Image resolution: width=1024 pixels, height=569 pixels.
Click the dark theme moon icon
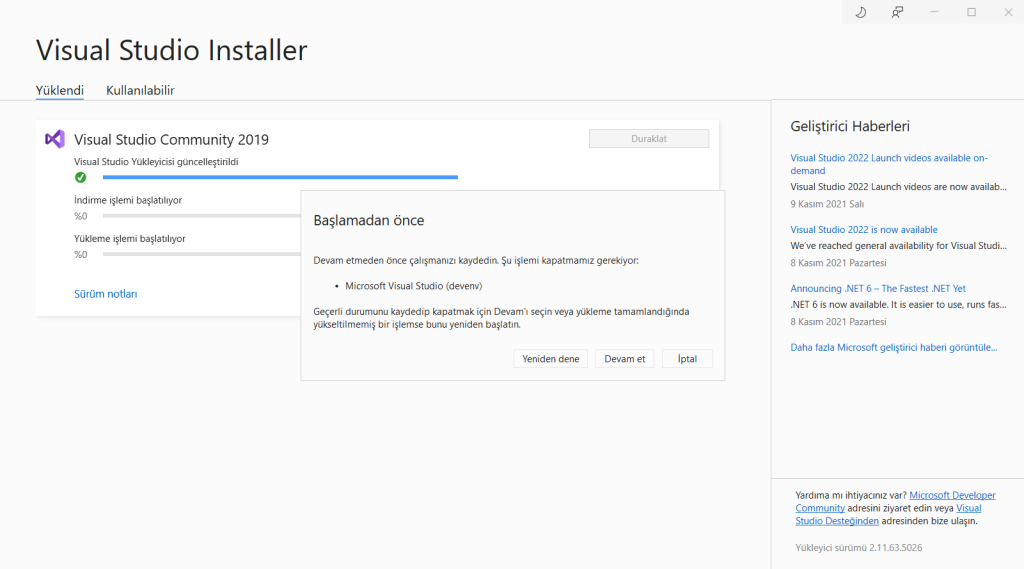click(x=861, y=12)
